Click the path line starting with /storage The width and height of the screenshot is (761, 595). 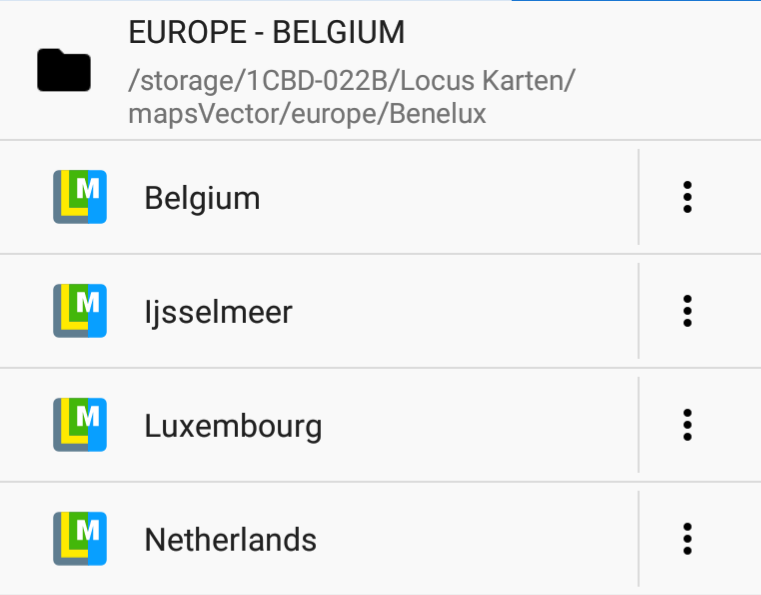[x=351, y=80]
